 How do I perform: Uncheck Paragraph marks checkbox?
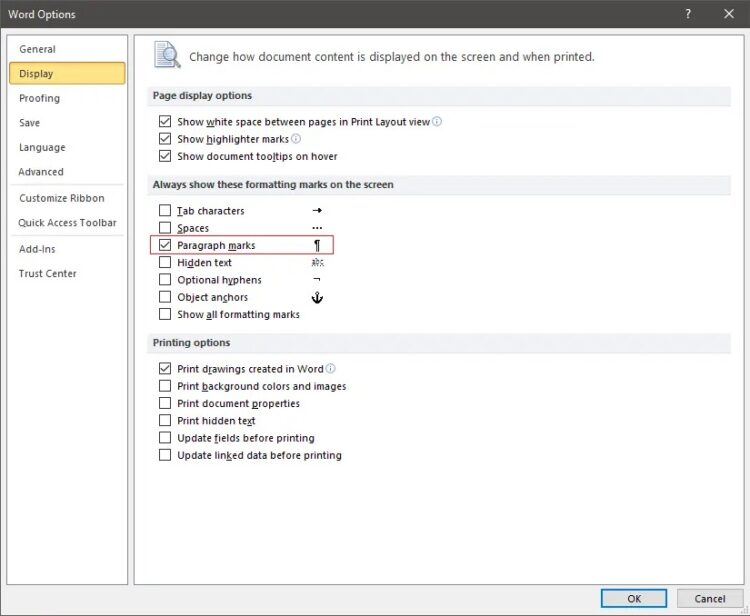165,245
